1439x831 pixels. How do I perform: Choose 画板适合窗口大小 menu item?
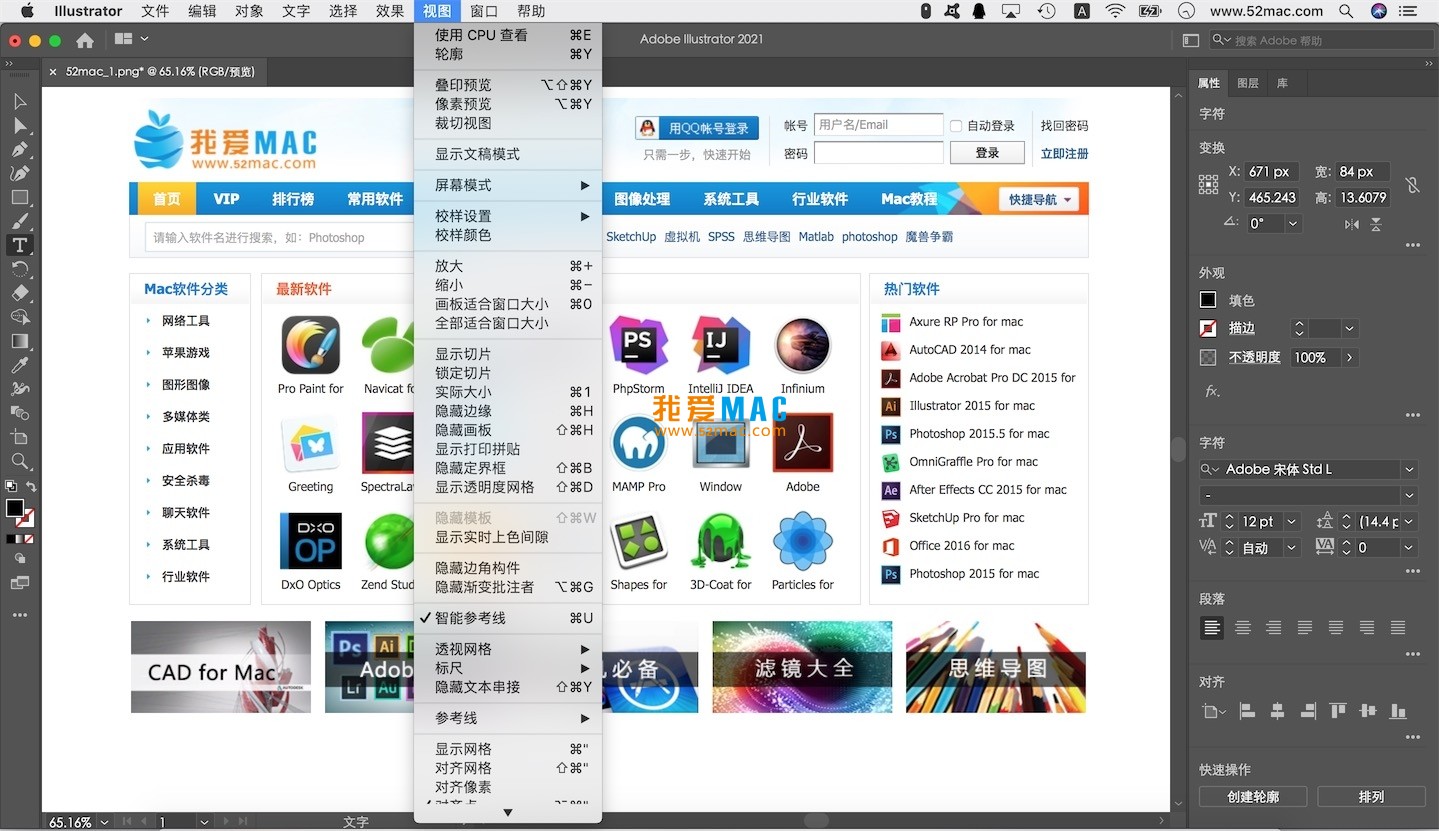point(508,304)
